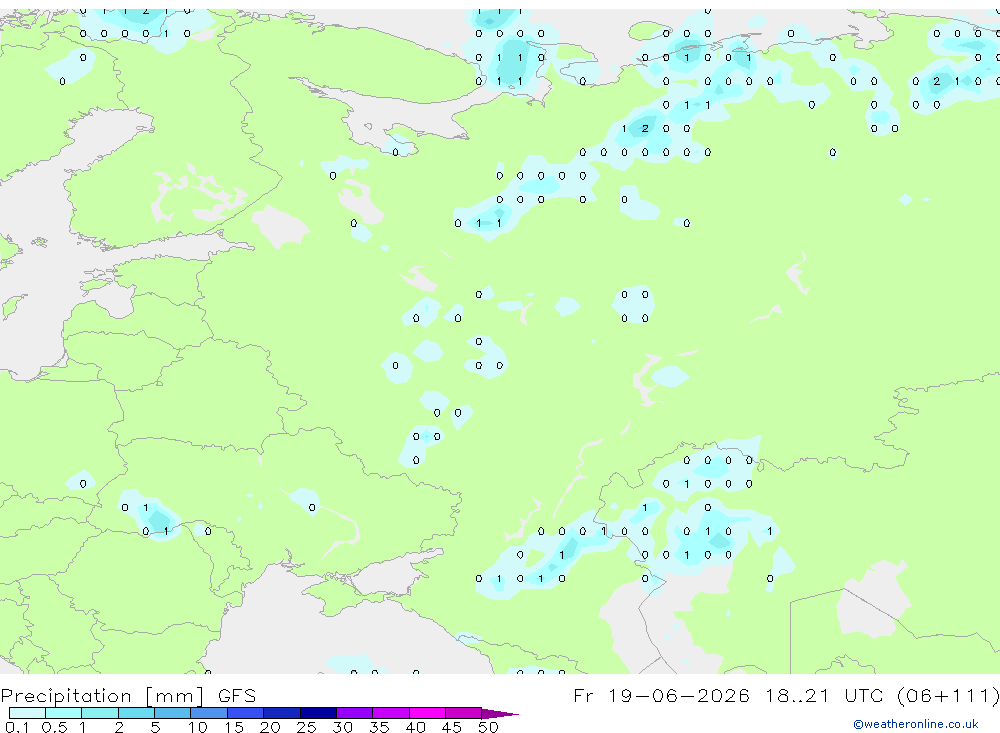Click the 1–2 mm legend color swatch
Viewport: 1000px width, 733px height.
[99, 713]
